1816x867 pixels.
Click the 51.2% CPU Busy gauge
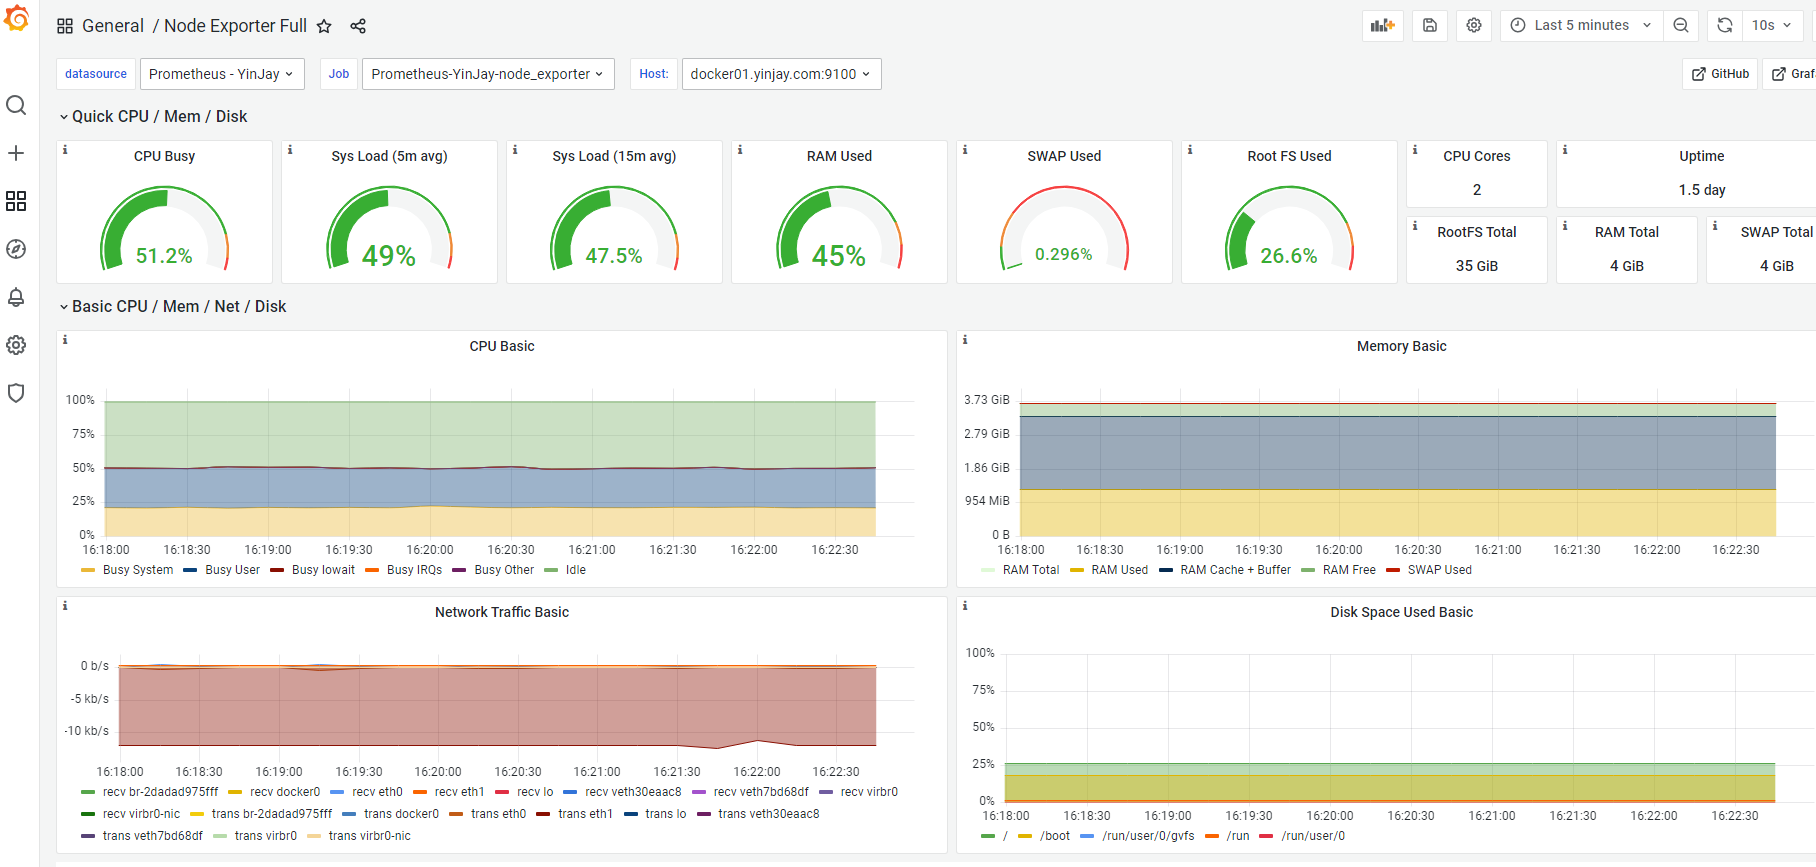coord(164,229)
